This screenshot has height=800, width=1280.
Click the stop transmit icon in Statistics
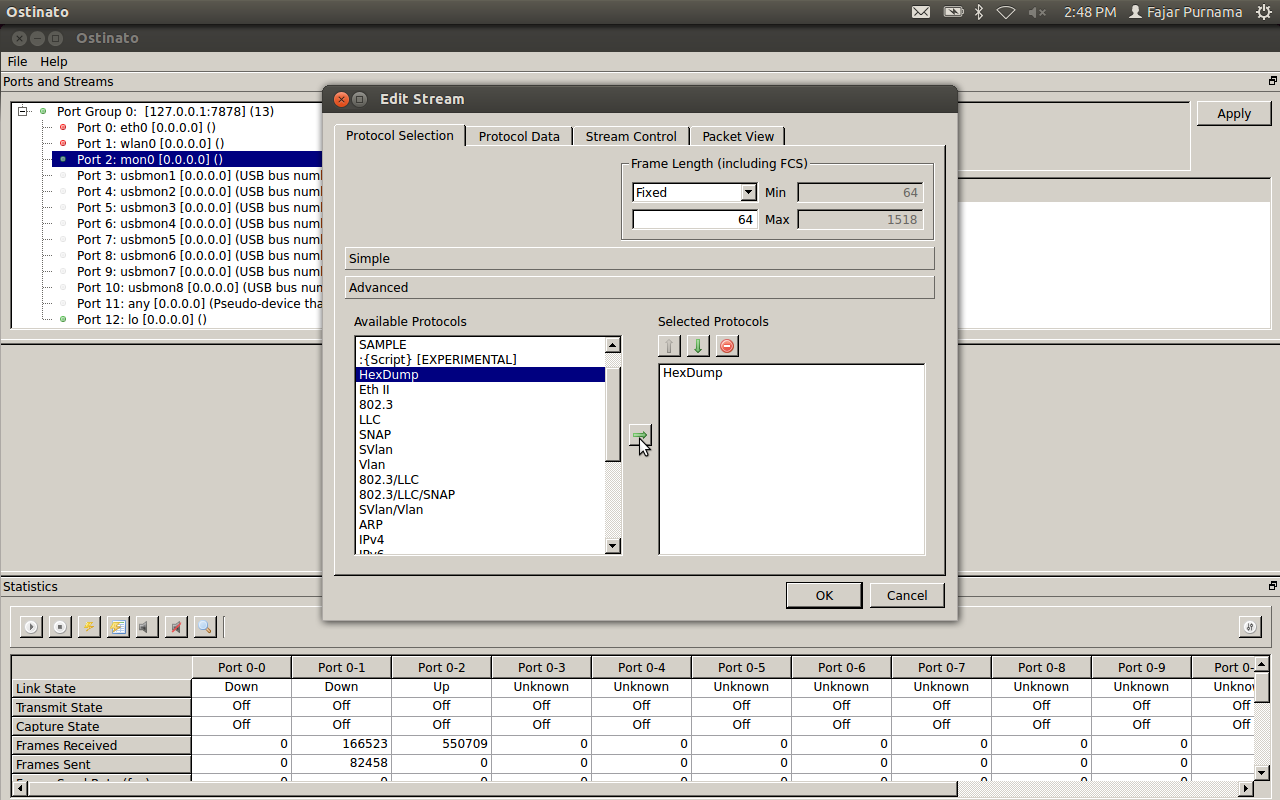tap(60, 627)
